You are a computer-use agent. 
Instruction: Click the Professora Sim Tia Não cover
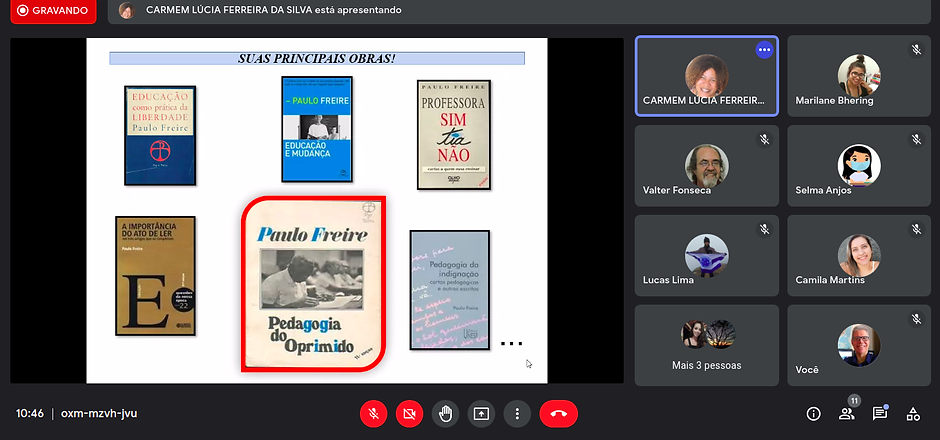tap(454, 135)
